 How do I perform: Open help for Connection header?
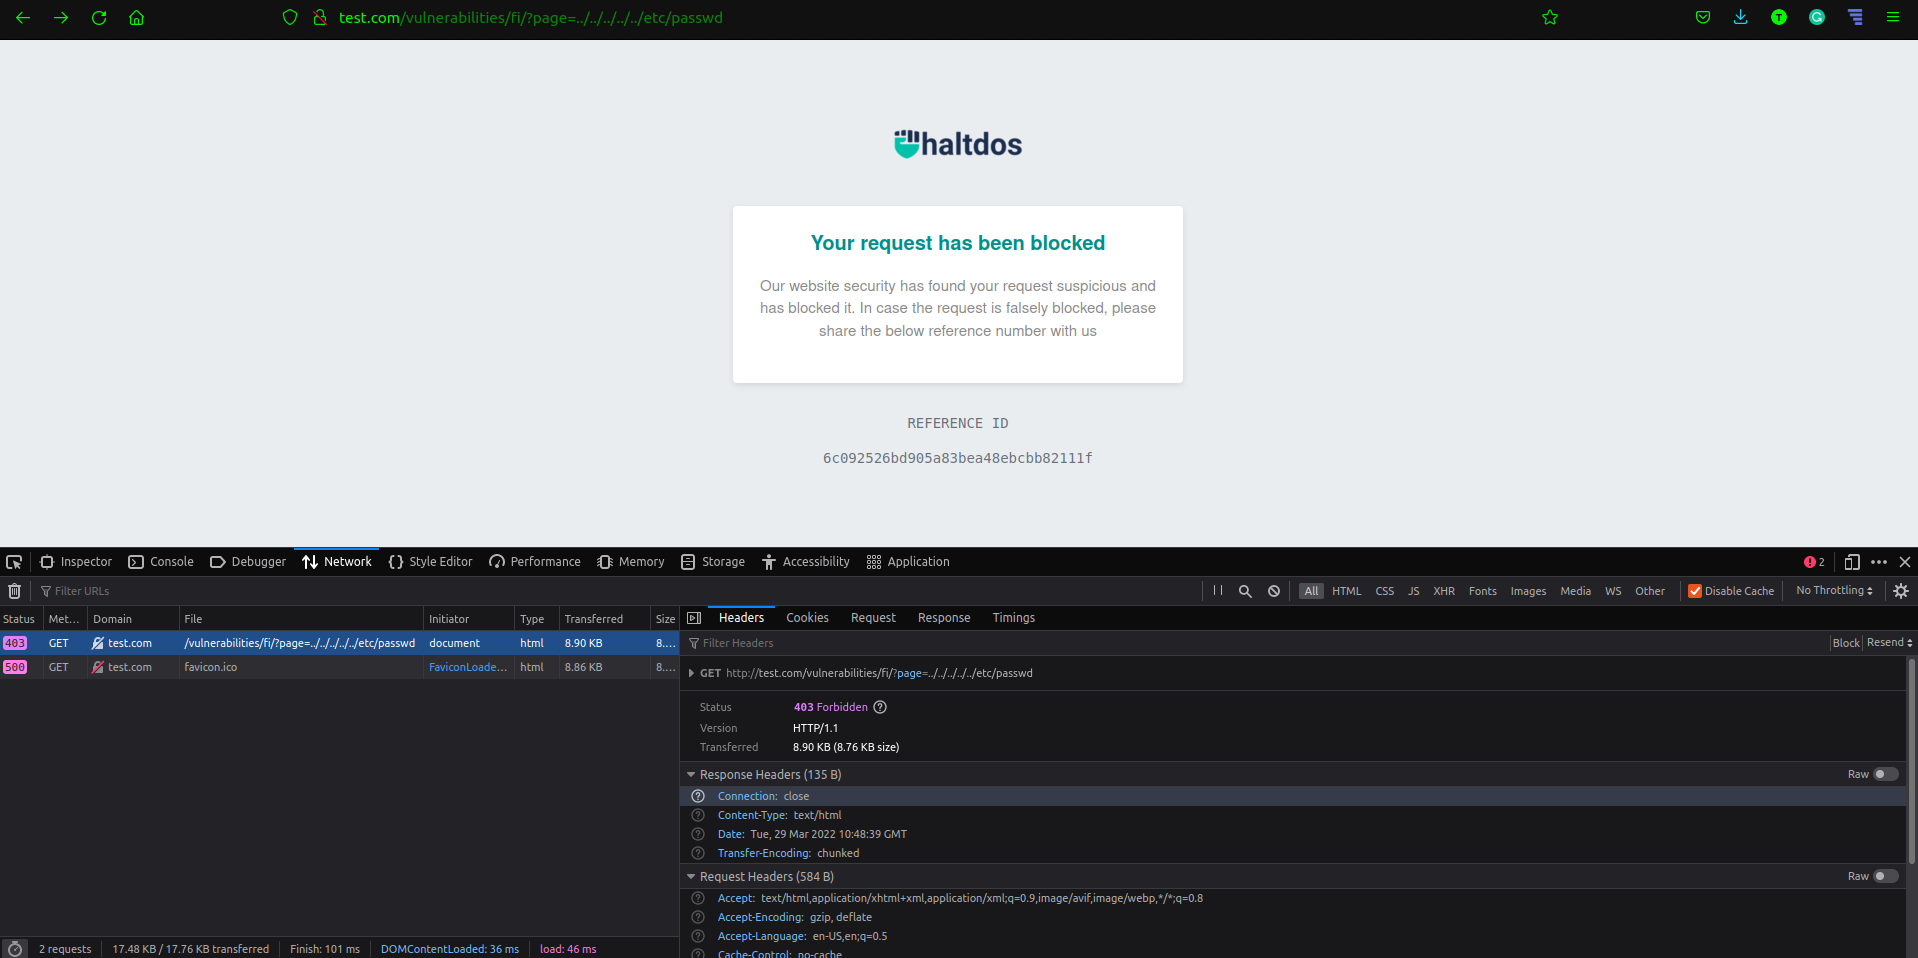(698, 796)
